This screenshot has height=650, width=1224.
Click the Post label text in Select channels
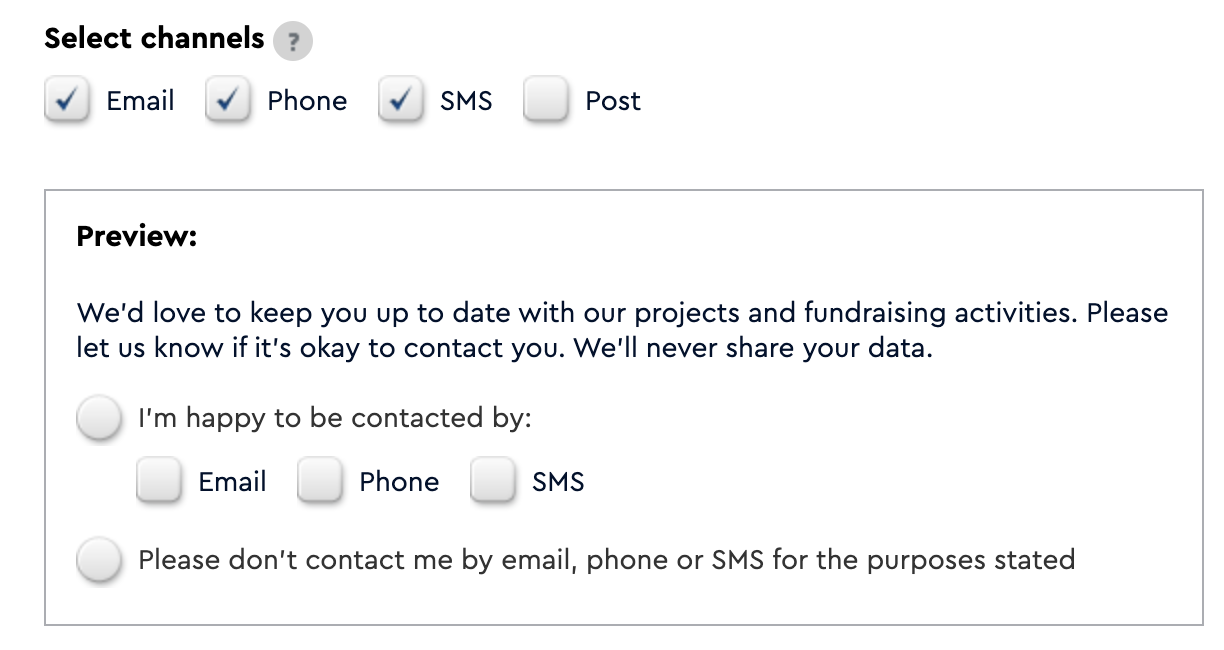click(613, 101)
